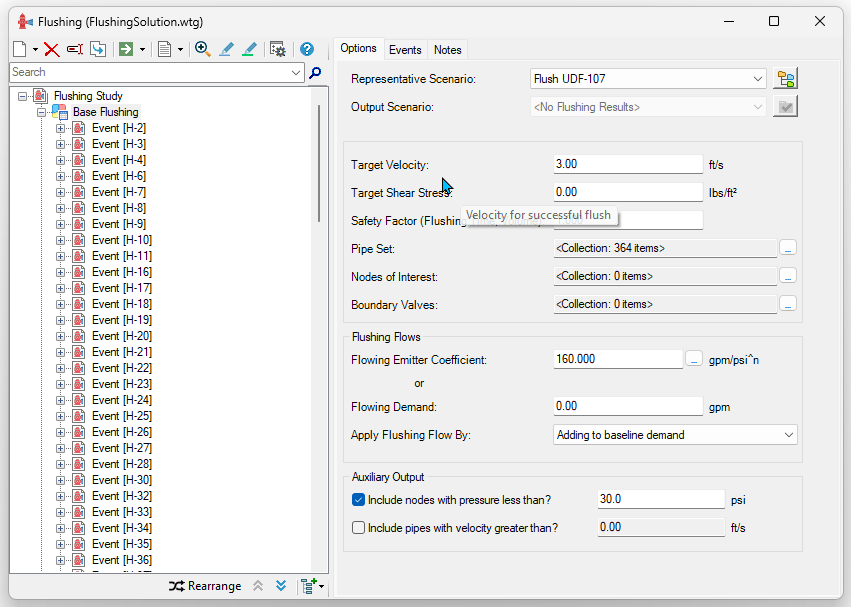Uncheck Include nodes with pressure less than
The image size is (851, 607).
pos(358,499)
